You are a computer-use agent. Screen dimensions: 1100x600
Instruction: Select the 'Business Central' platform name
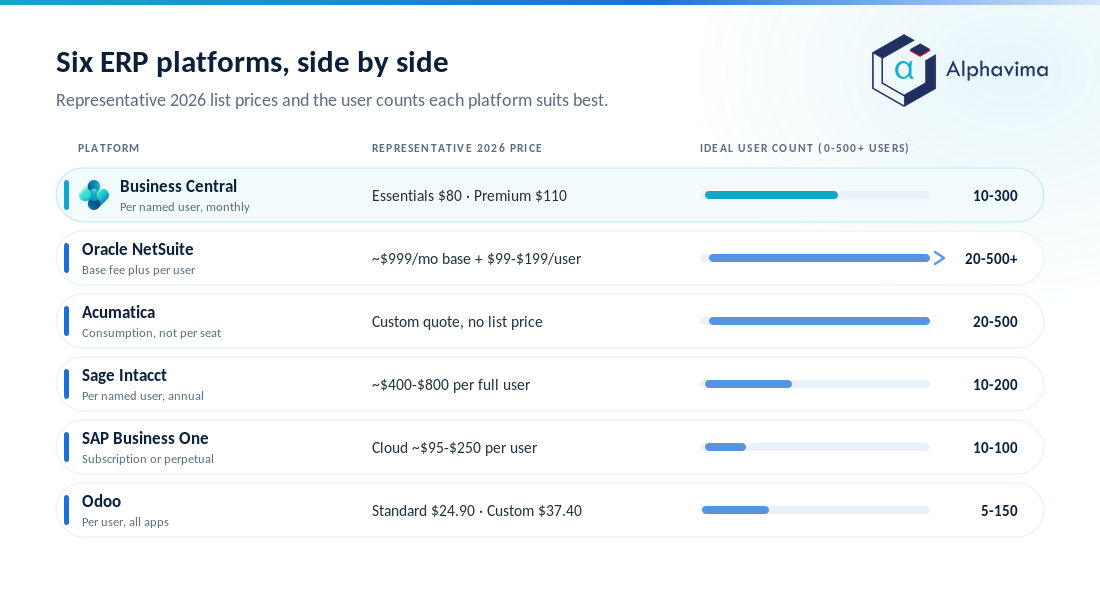[x=178, y=186]
